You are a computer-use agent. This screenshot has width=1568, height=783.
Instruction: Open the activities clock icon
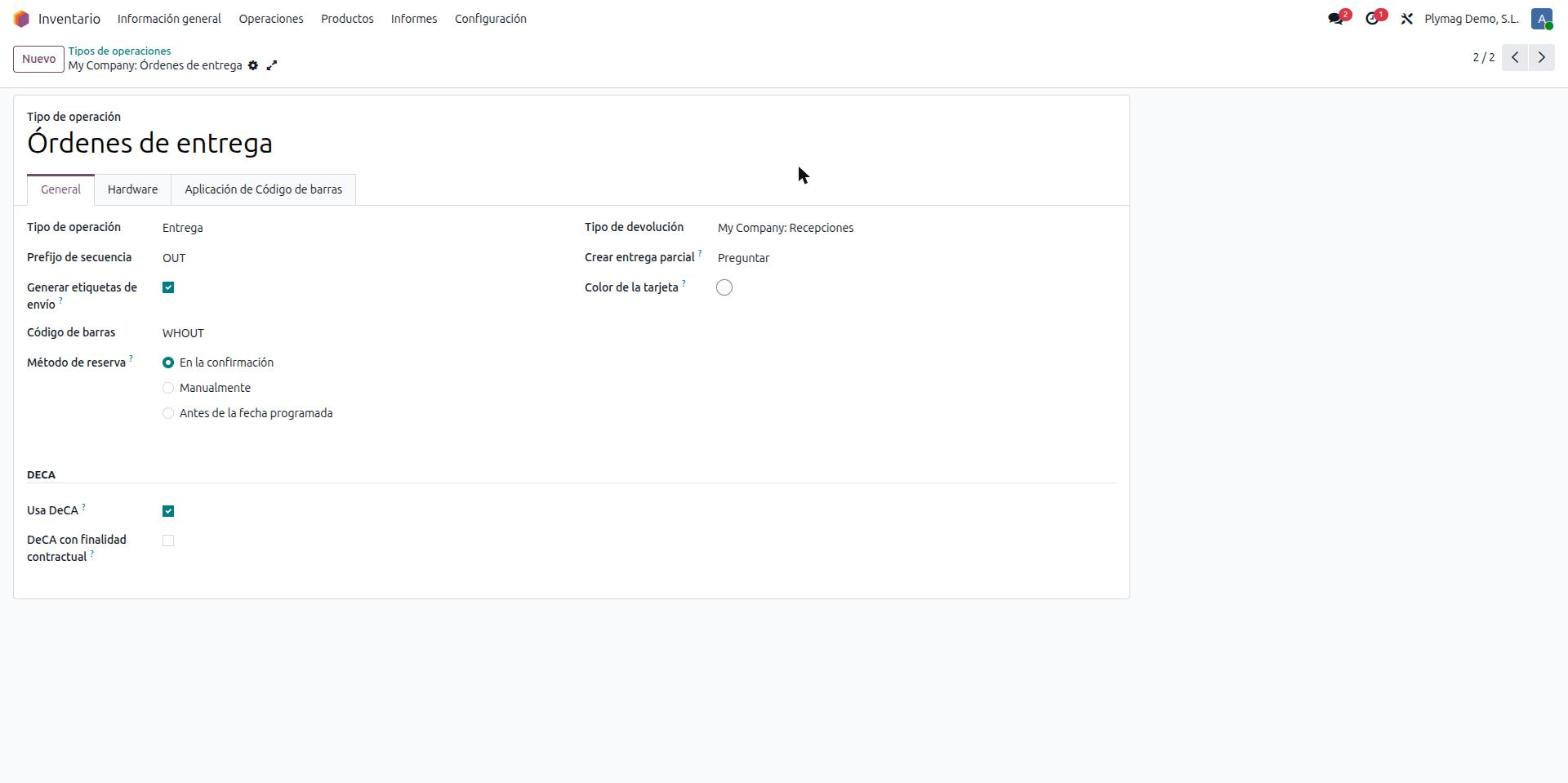[1373, 19]
